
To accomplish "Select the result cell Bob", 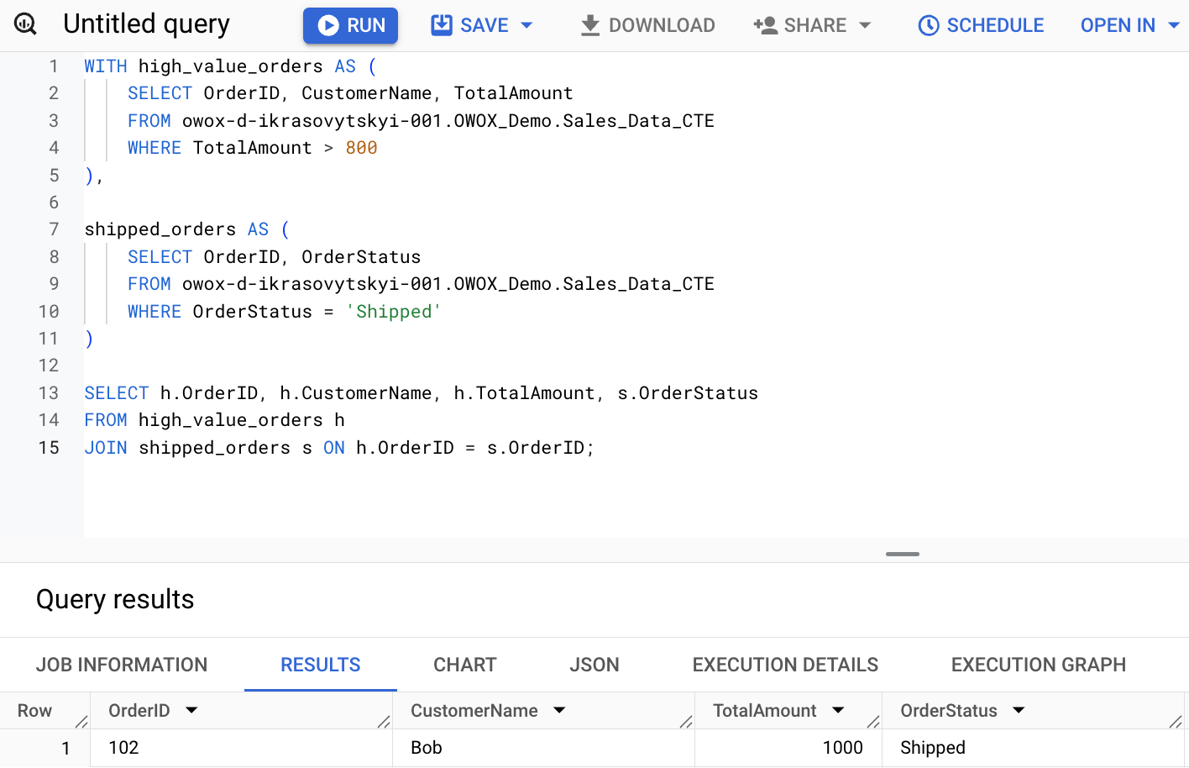I will pyautogui.click(x=543, y=748).
